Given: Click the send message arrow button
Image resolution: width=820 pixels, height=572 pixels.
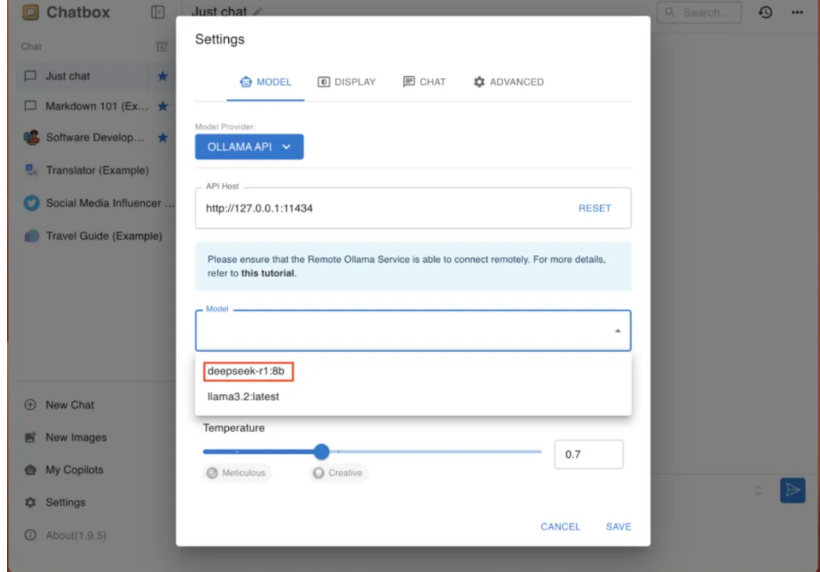Looking at the screenshot, I should tap(792, 490).
